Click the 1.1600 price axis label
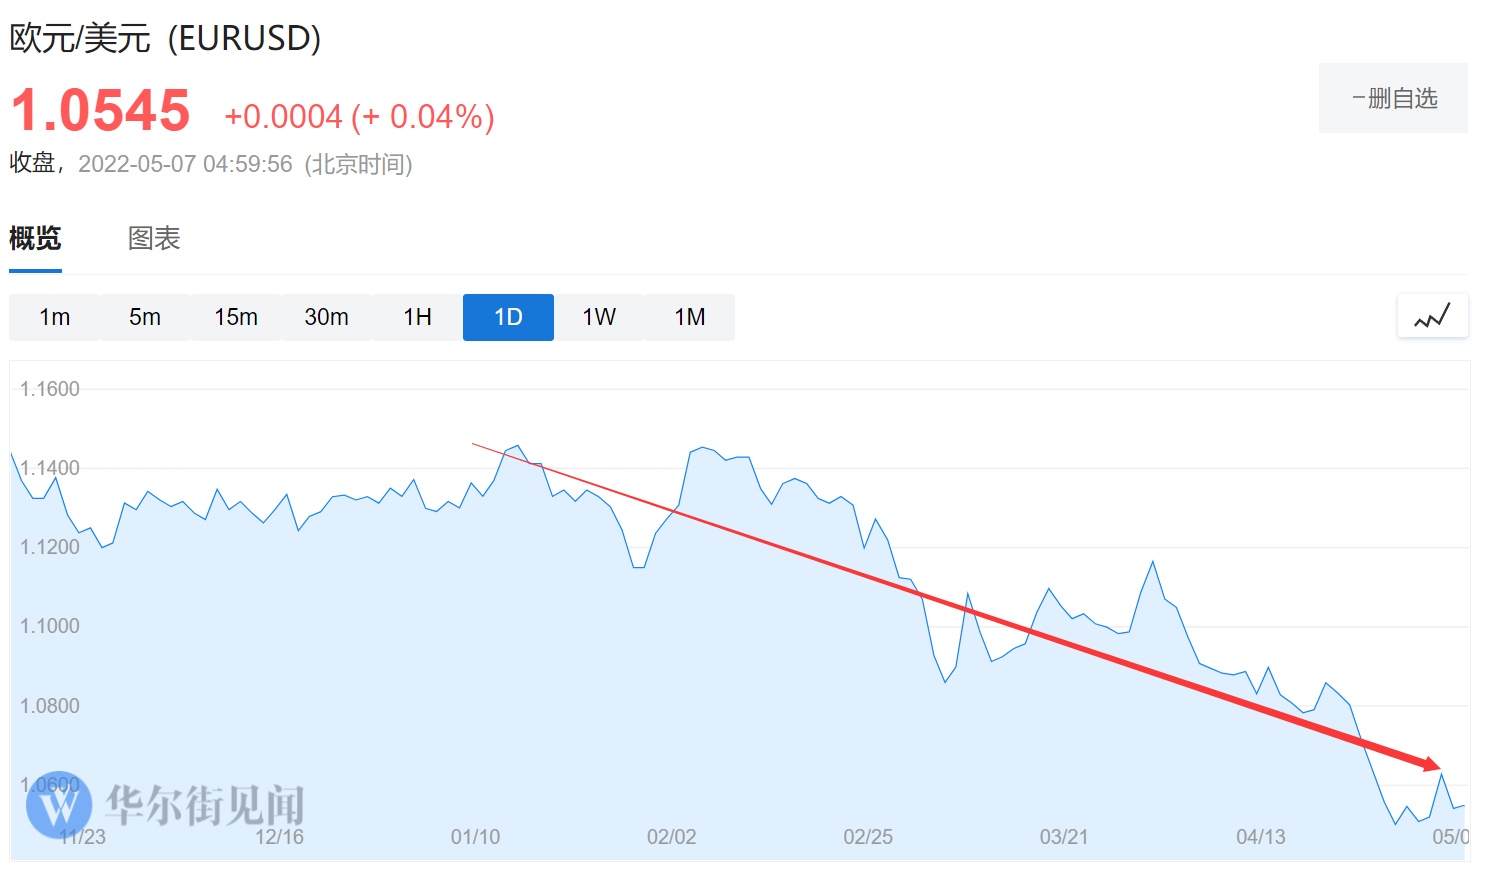The height and width of the screenshot is (874, 1487). (x=50, y=389)
